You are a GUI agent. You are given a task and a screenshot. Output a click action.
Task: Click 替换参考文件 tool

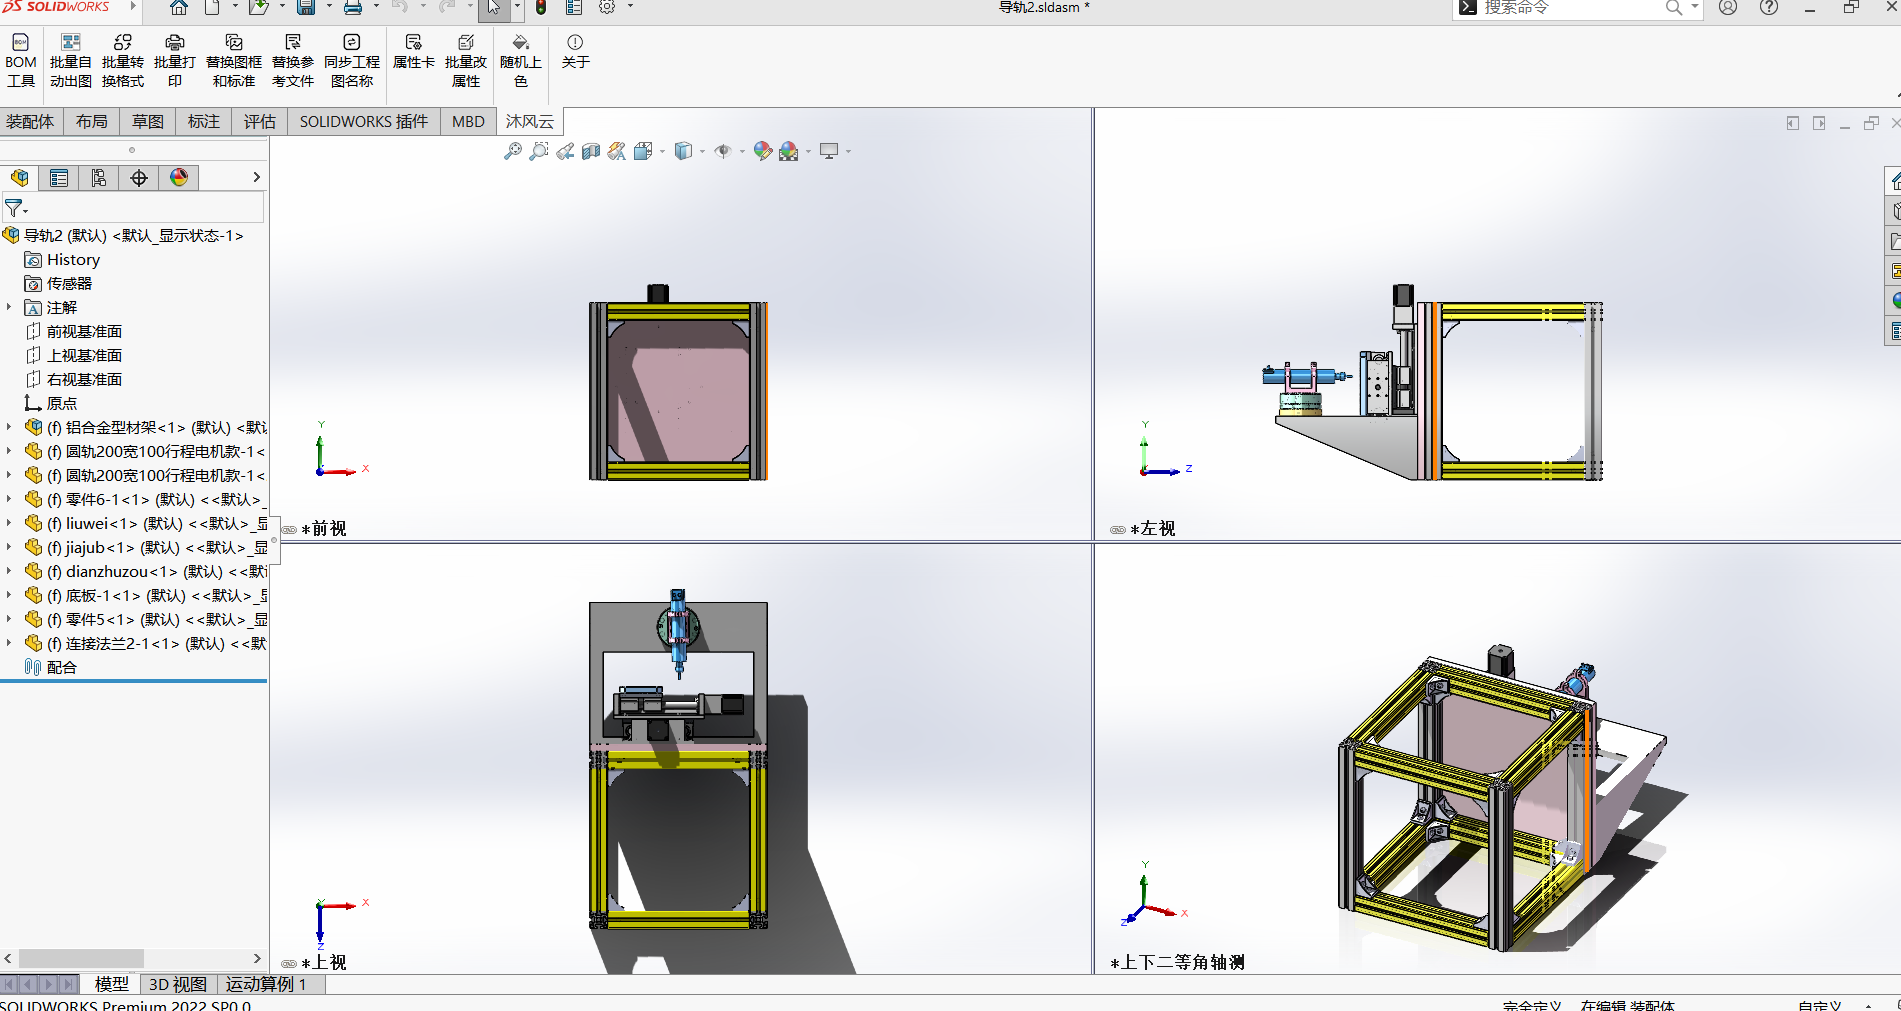click(x=293, y=60)
